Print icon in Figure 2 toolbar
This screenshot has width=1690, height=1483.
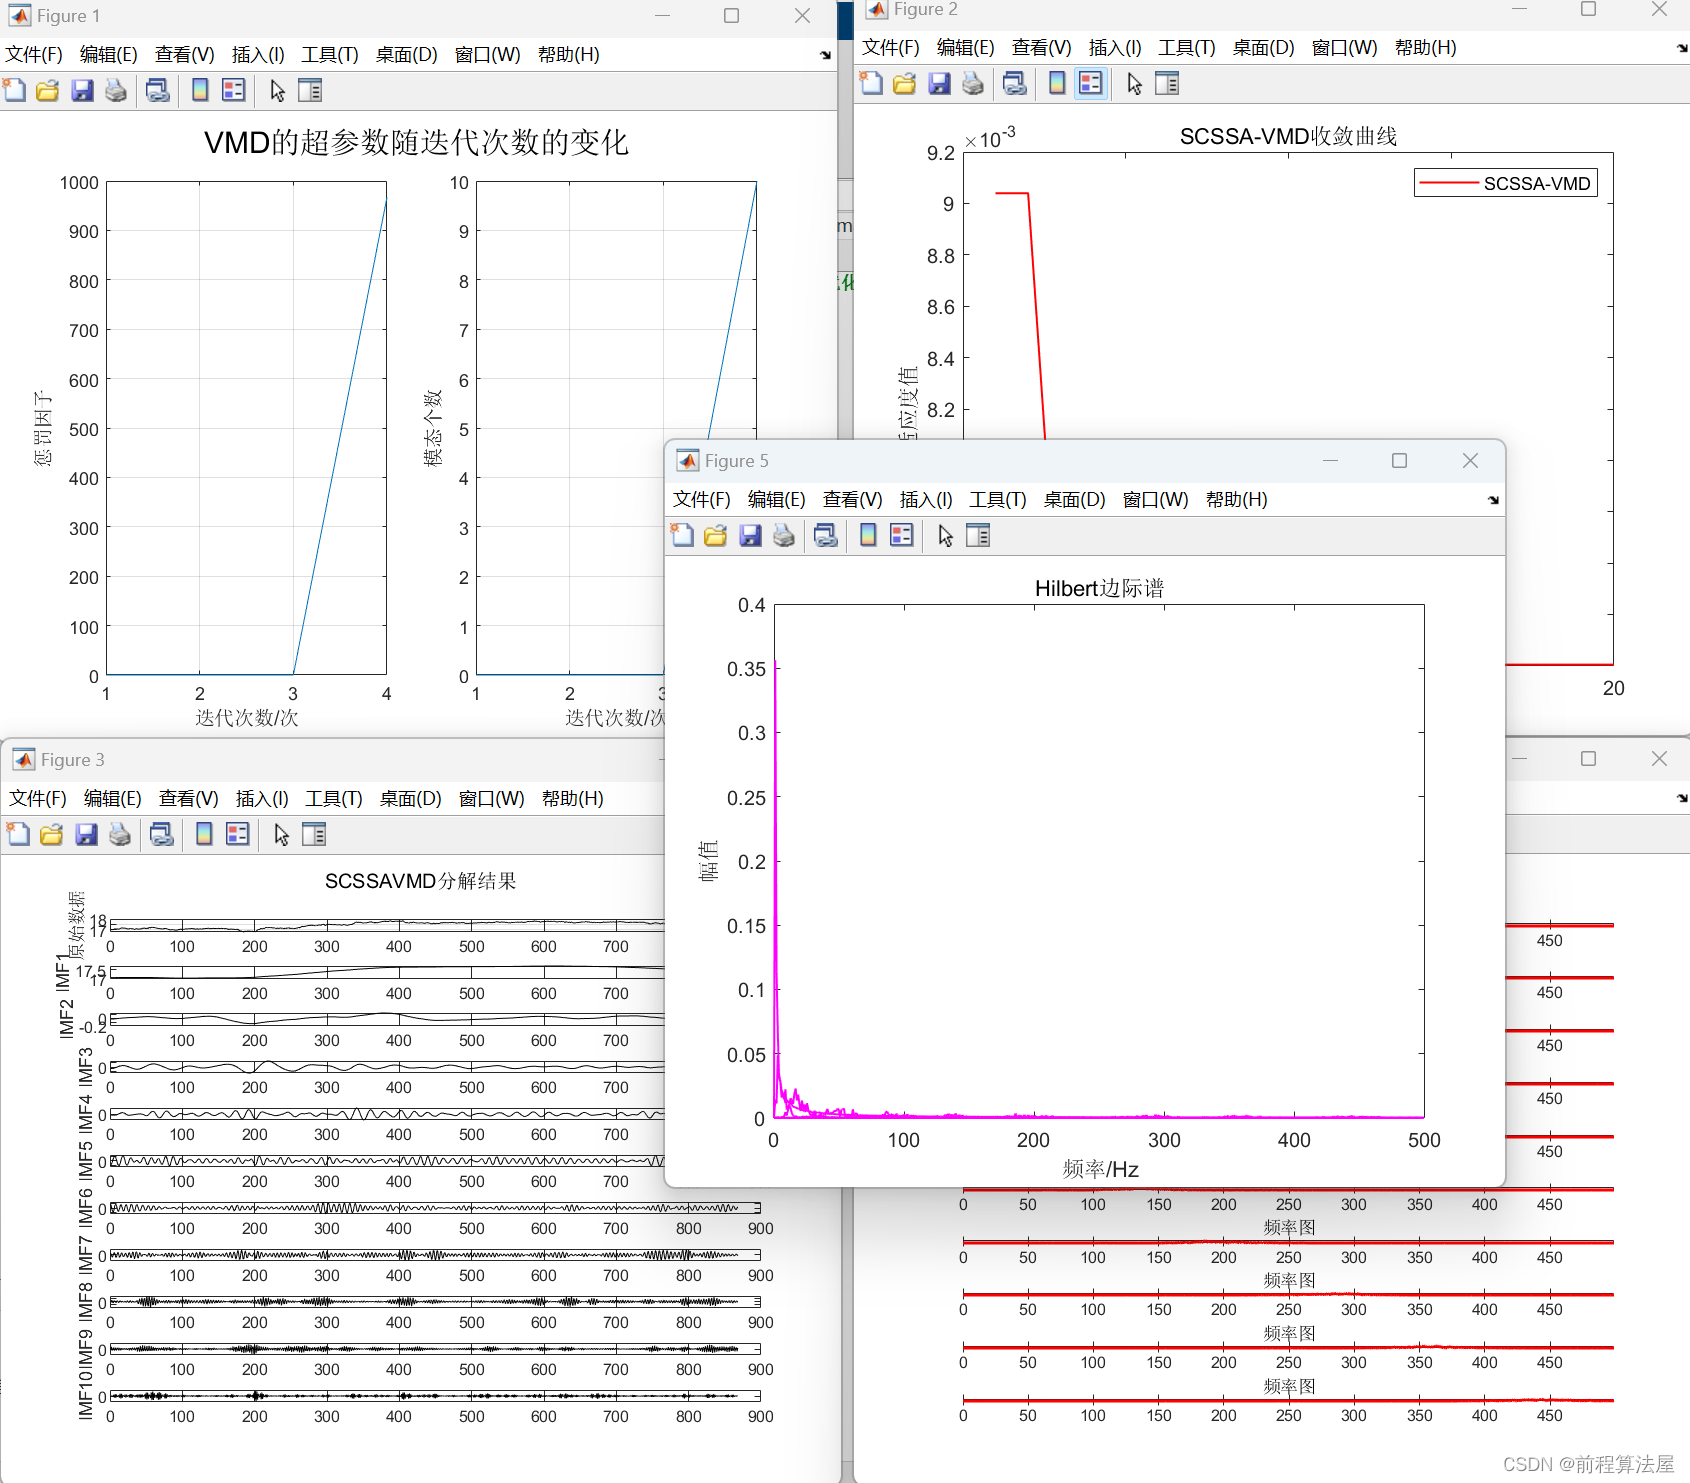(973, 84)
